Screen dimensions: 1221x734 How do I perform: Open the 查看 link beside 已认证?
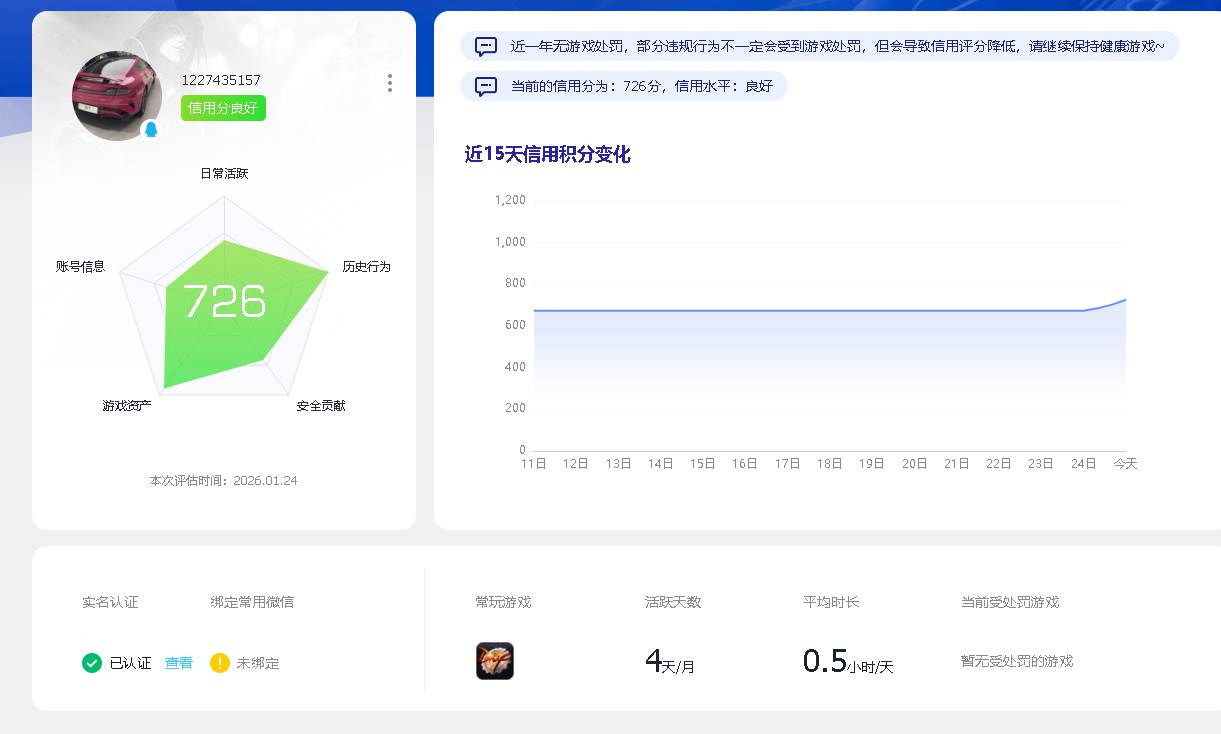[177, 663]
